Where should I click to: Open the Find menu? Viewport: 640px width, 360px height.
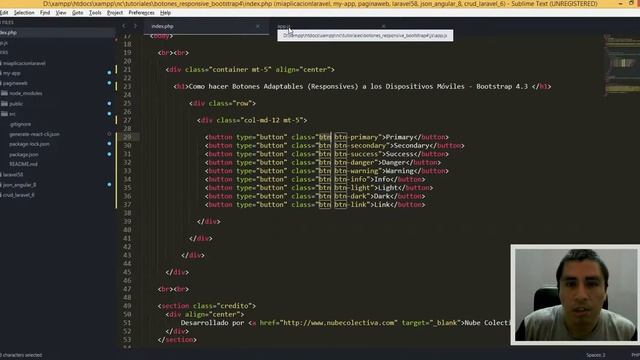click(x=45, y=13)
